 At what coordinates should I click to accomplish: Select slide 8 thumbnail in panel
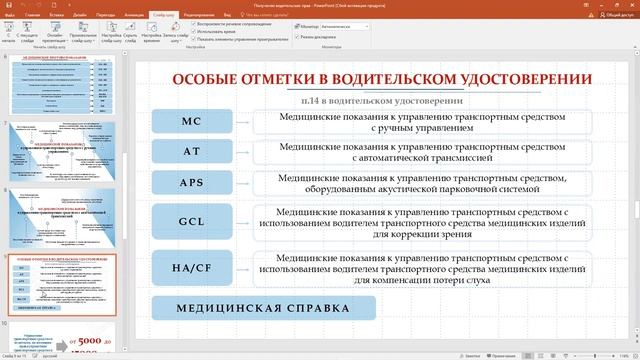62,218
